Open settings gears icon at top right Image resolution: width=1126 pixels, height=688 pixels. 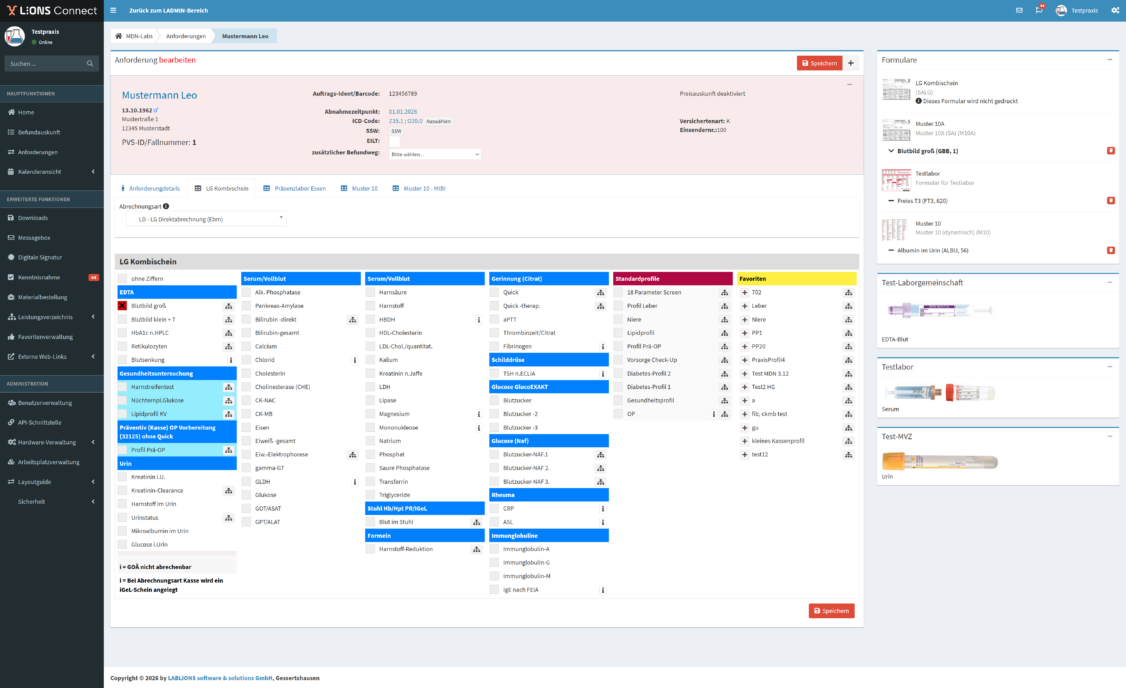[x=1115, y=10]
